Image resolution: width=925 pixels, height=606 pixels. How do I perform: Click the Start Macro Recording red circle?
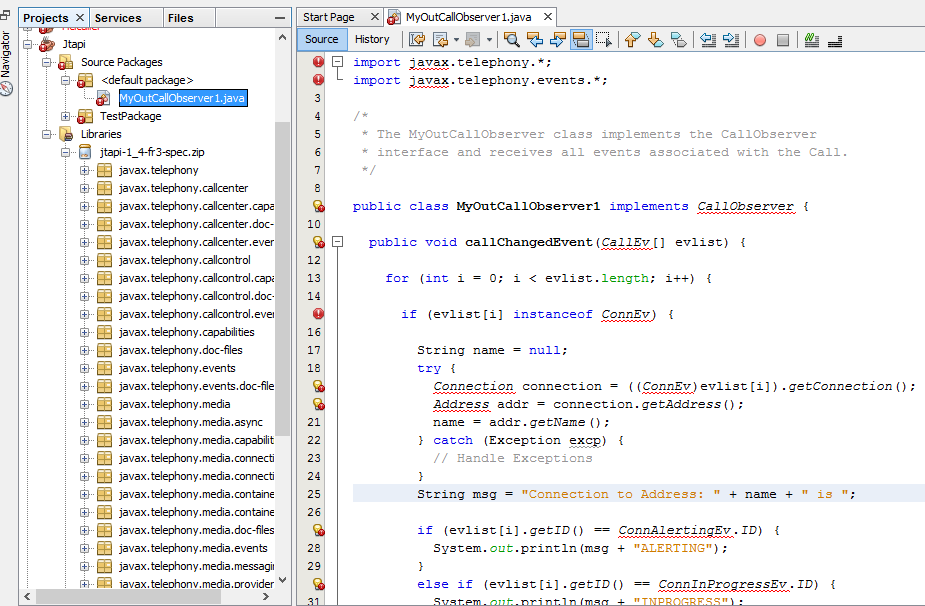pyautogui.click(x=759, y=40)
